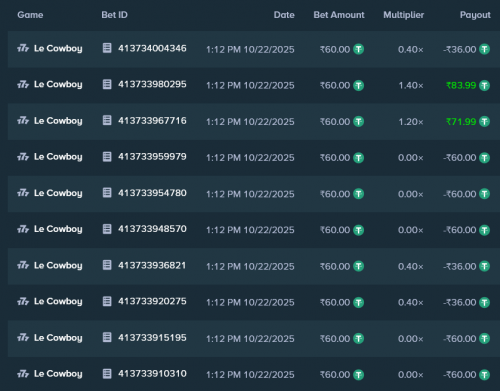The height and width of the screenshot is (391, 500).
Task: Click the Game column header
Action: click(30, 15)
